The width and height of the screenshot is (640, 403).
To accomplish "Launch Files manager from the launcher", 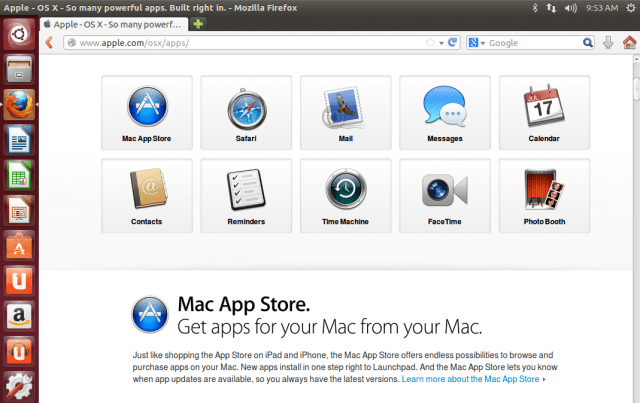I will point(19,69).
